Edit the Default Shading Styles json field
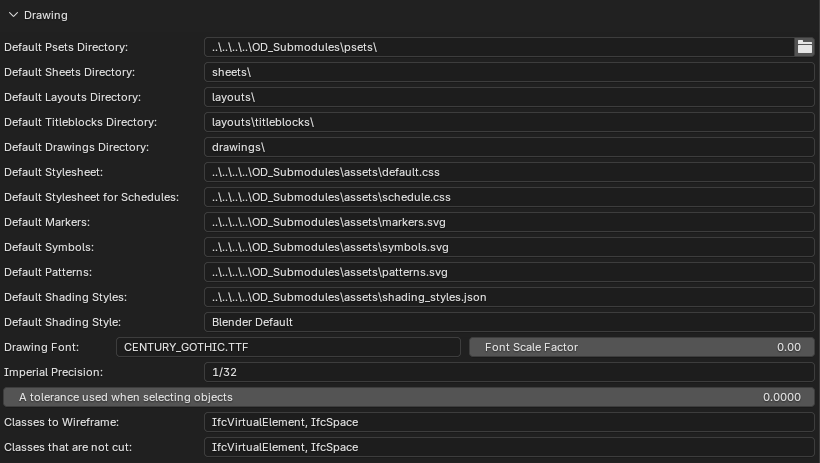Viewport: 820px width, 463px height. [509, 297]
